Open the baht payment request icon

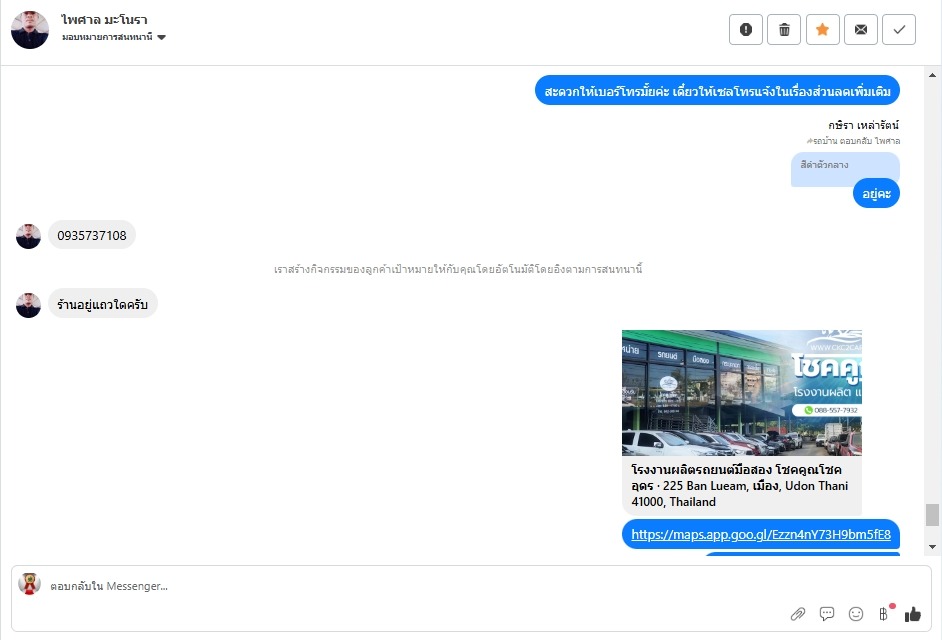point(884,614)
